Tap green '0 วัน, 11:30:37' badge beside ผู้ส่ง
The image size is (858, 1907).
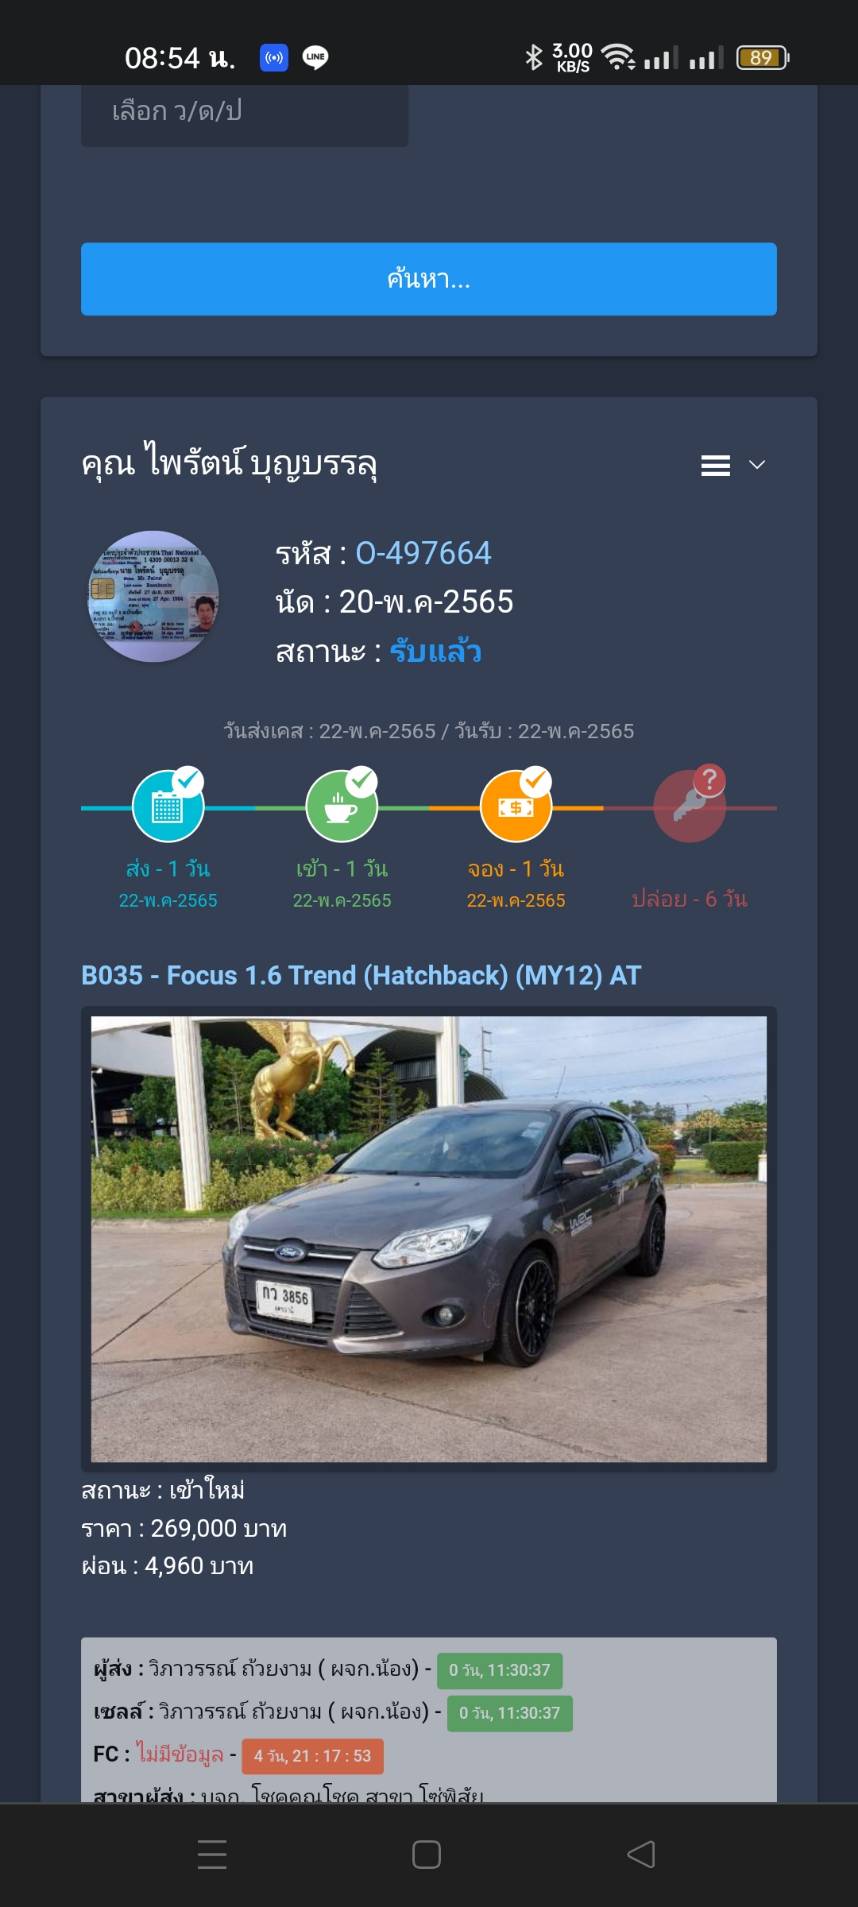pyautogui.click(x=500, y=1670)
